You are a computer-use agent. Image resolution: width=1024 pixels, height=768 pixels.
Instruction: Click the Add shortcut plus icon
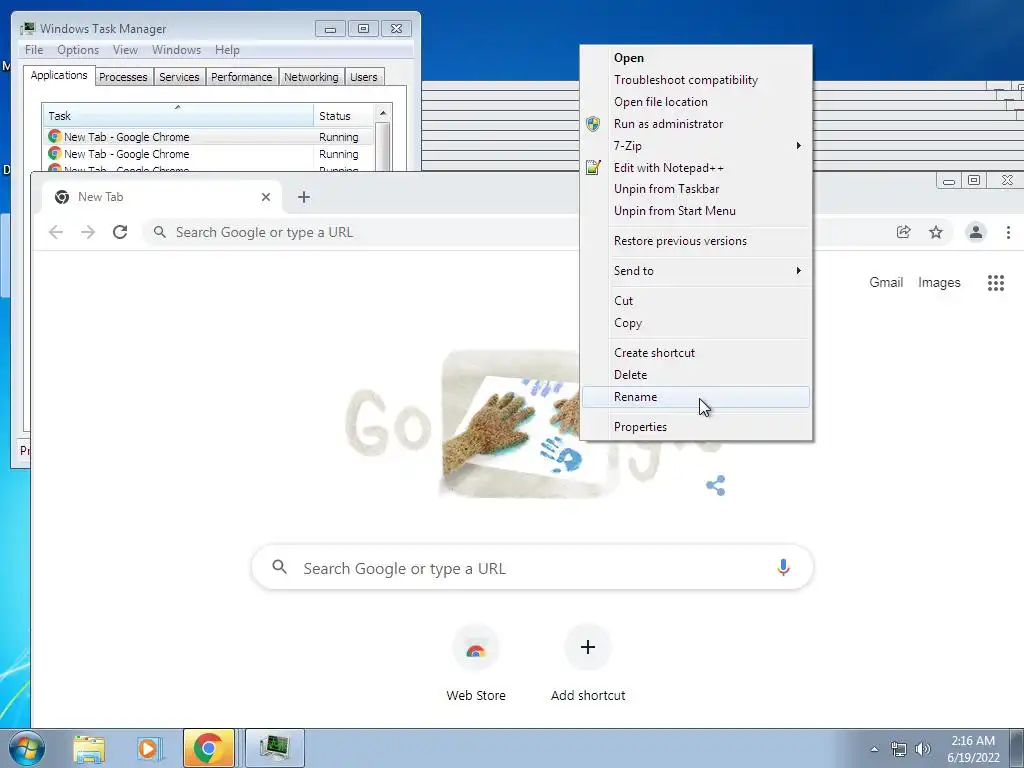588,647
